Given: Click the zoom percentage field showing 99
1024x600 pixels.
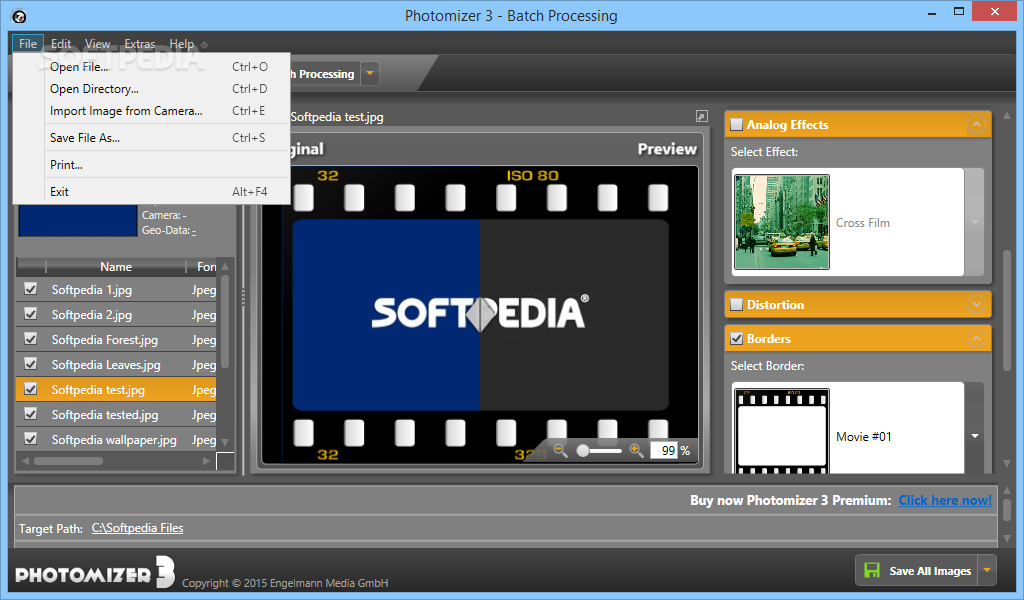Looking at the screenshot, I should point(664,450).
